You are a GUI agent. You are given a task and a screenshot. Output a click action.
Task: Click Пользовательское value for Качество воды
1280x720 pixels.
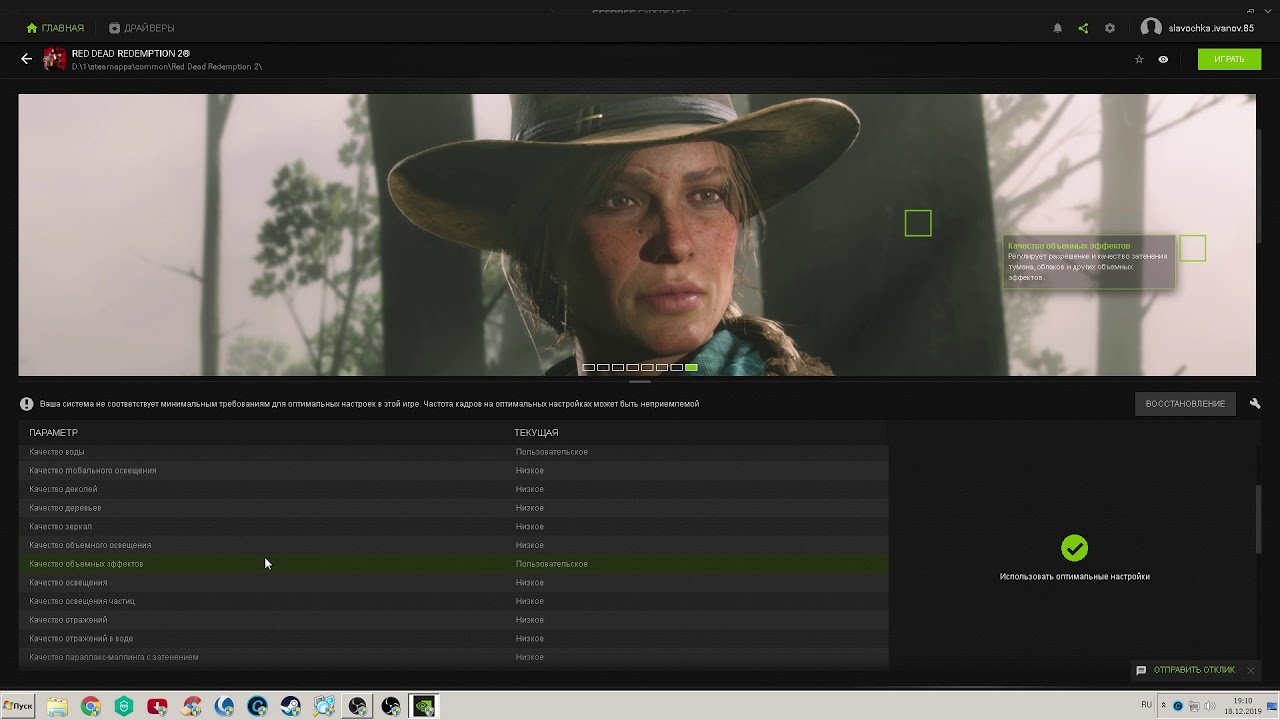(x=551, y=452)
